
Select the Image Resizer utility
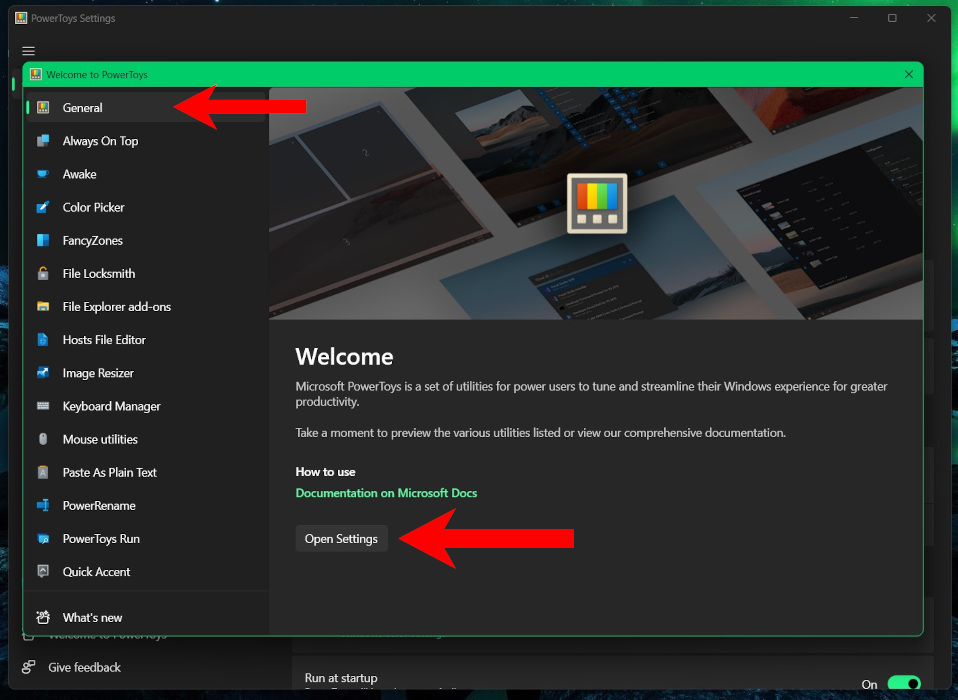coord(97,372)
